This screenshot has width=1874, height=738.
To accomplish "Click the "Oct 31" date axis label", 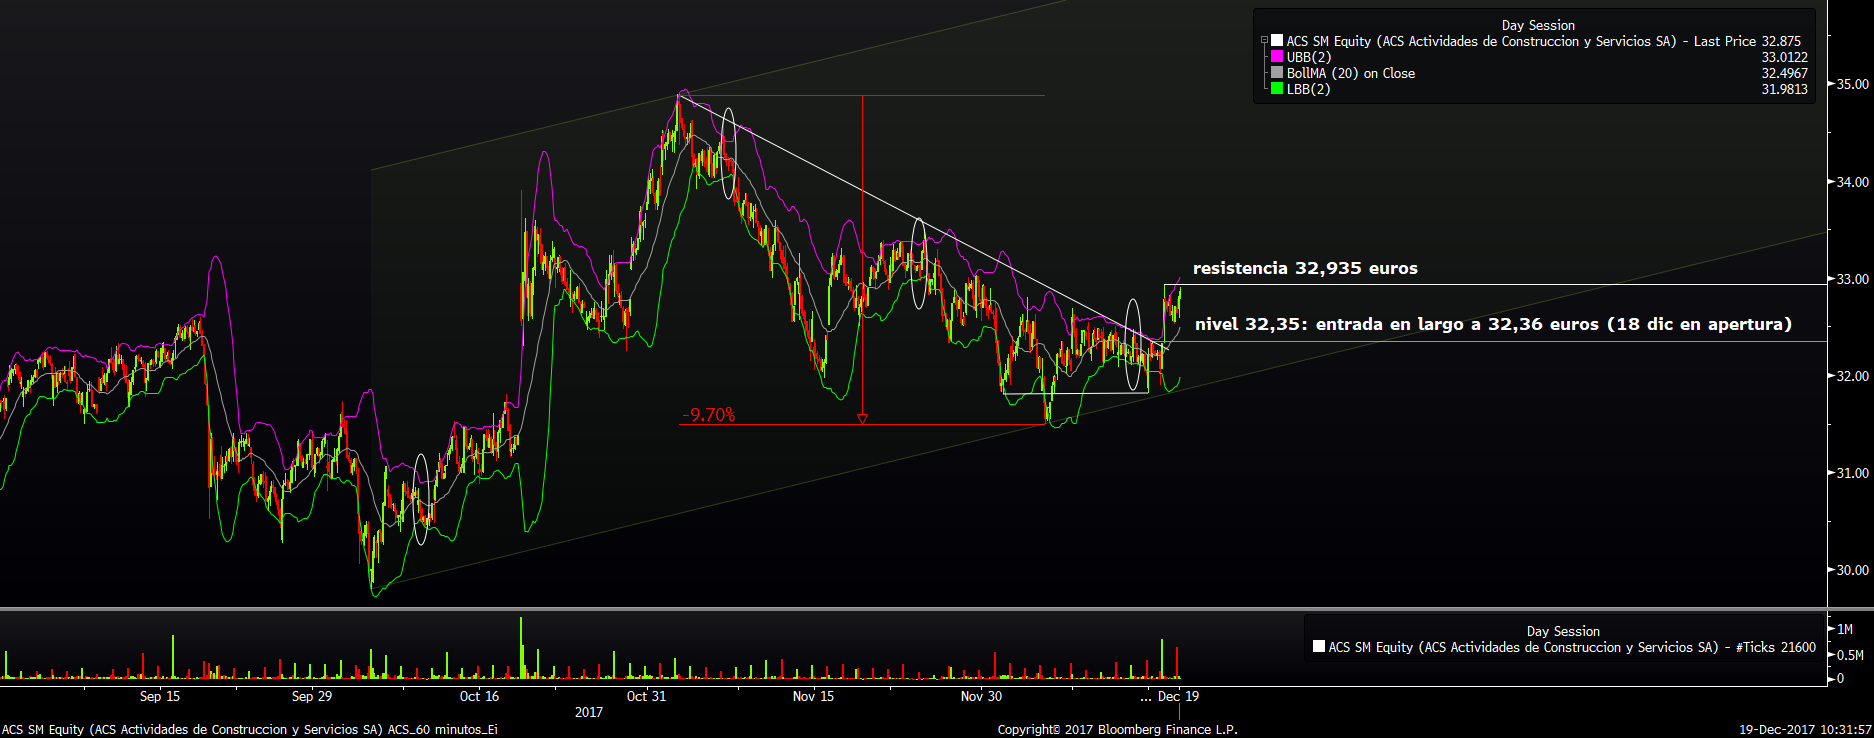I will click(x=646, y=696).
